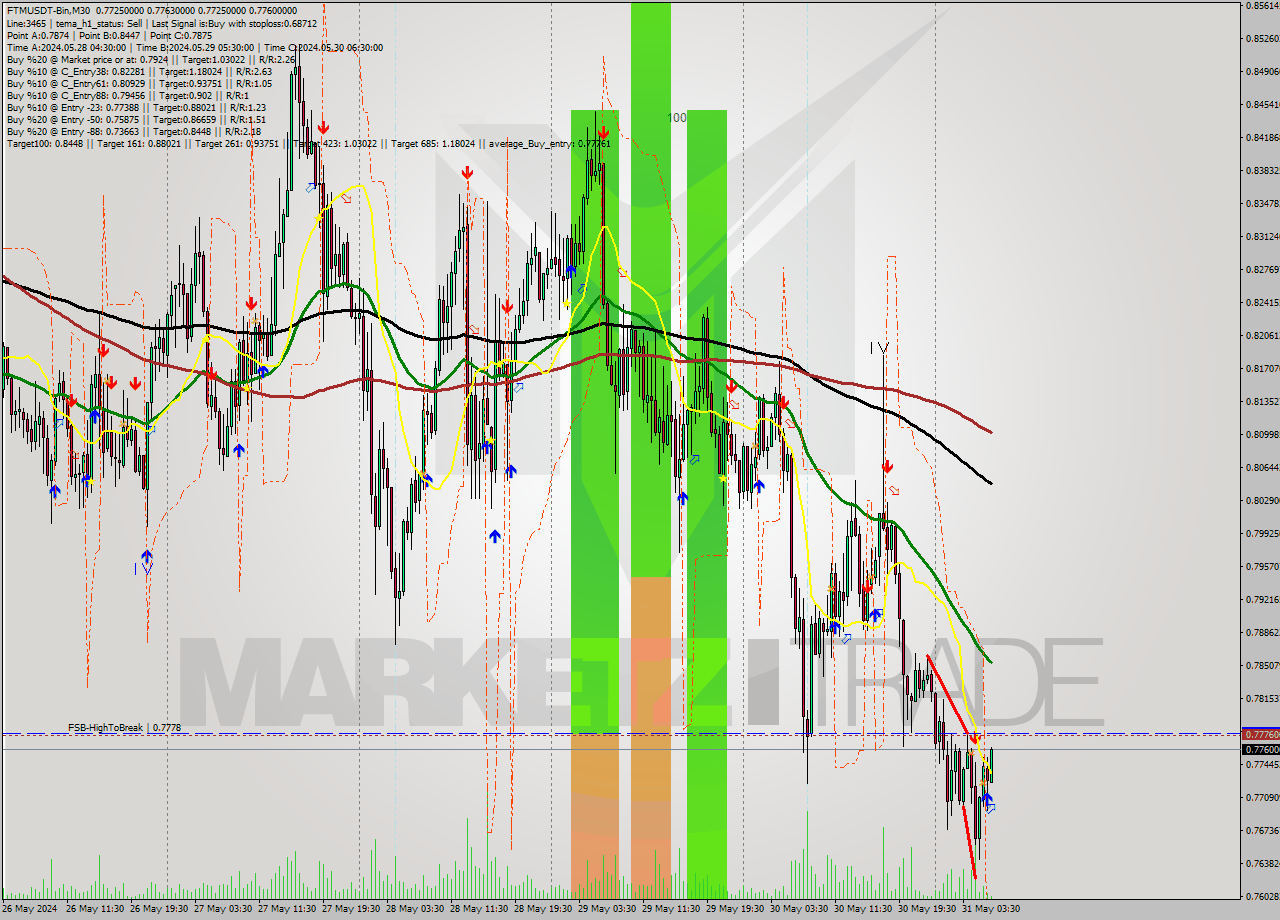The height and width of the screenshot is (920, 1280).
Task: Click the '26 May 11:30' time label
Action: pos(95,909)
